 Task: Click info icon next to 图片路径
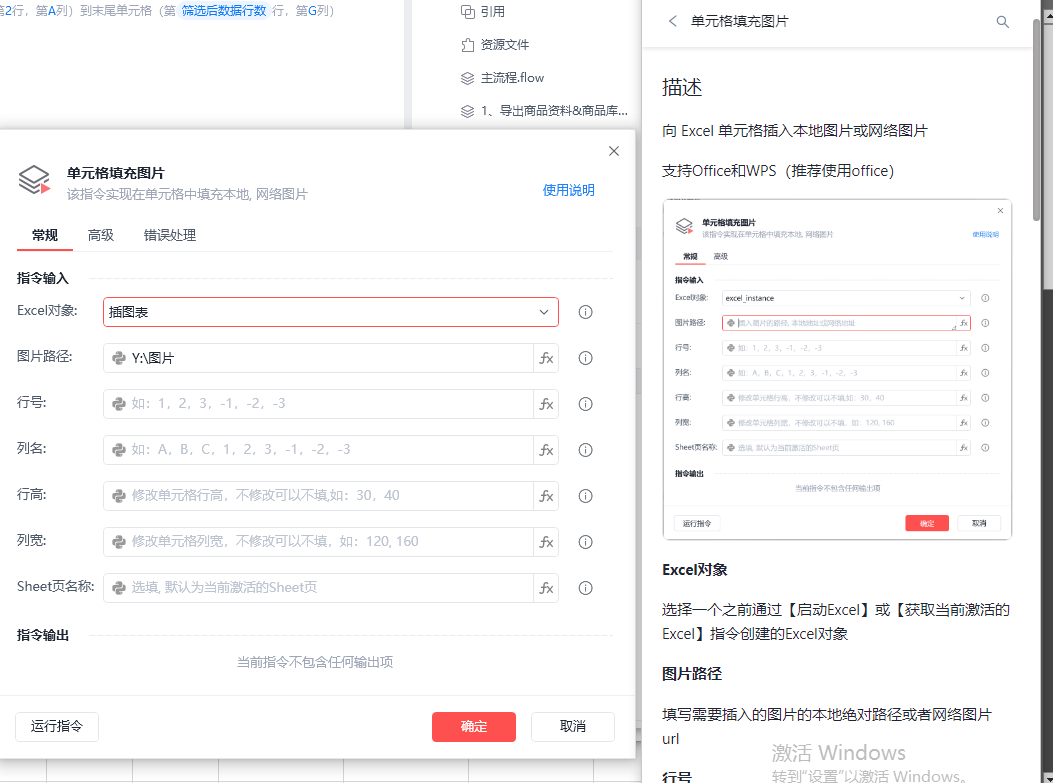click(x=586, y=358)
